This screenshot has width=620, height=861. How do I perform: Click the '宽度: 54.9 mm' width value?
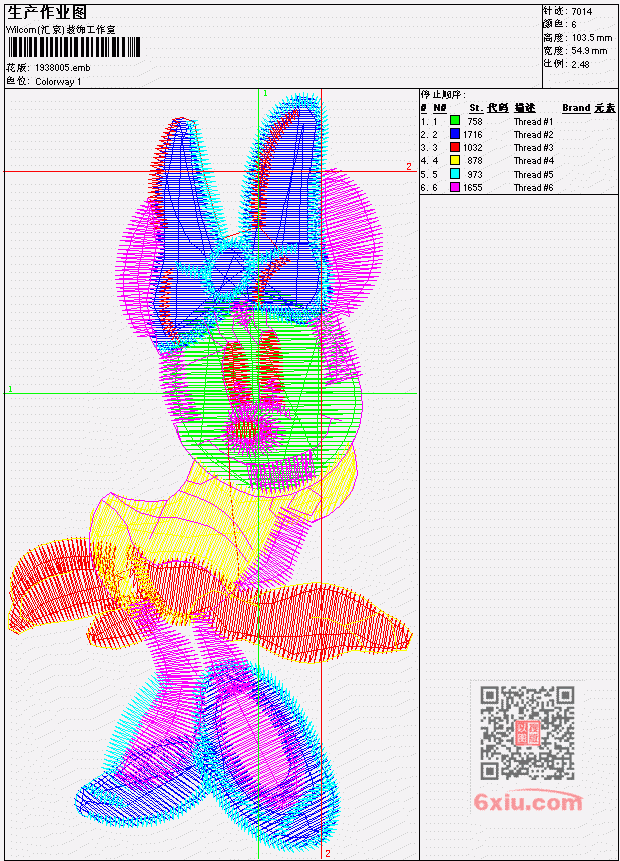pyautogui.click(x=576, y=51)
